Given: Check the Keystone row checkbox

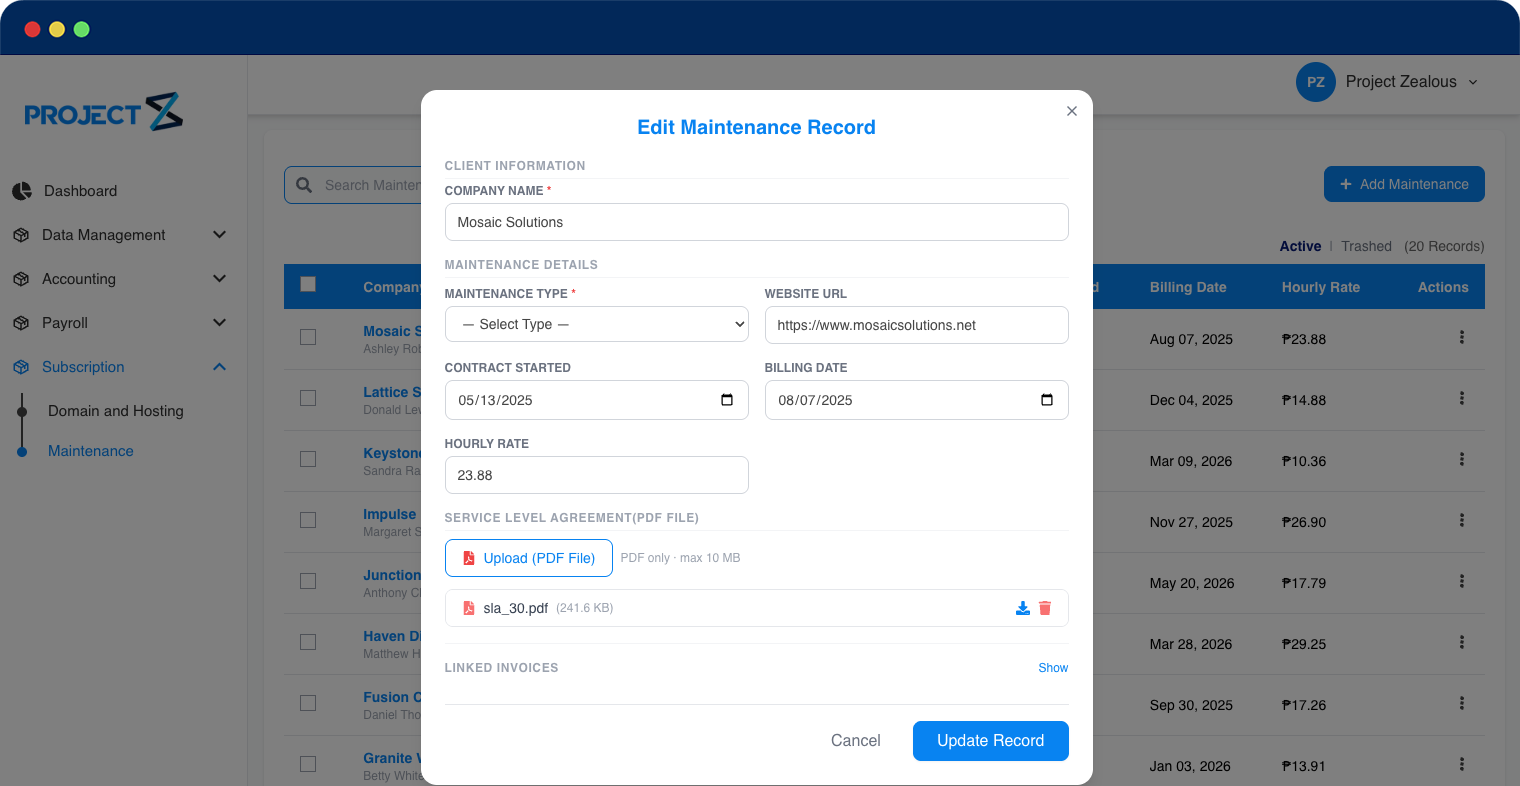Looking at the screenshot, I should coord(308,459).
